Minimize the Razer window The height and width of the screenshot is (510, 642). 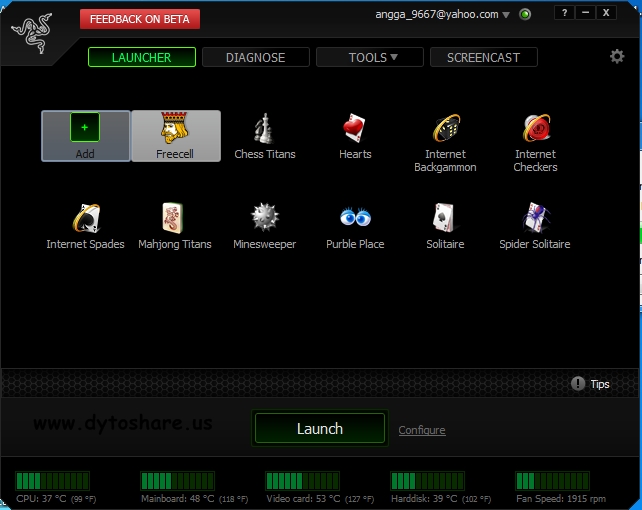(585, 13)
